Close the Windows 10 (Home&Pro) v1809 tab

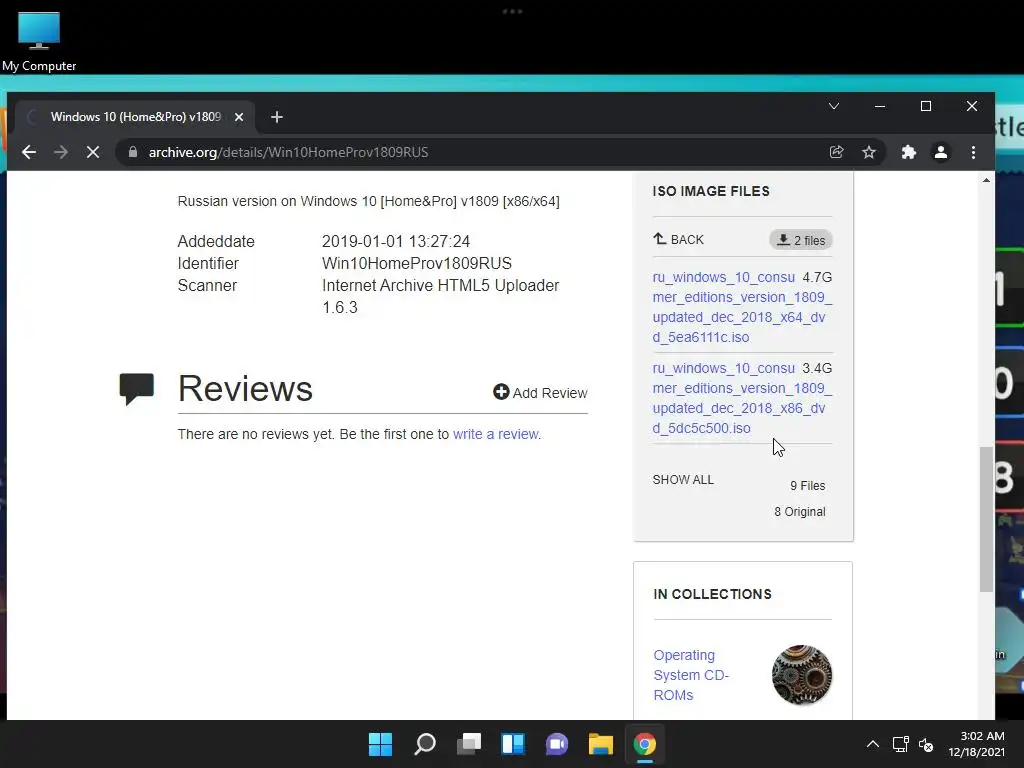pos(239,117)
